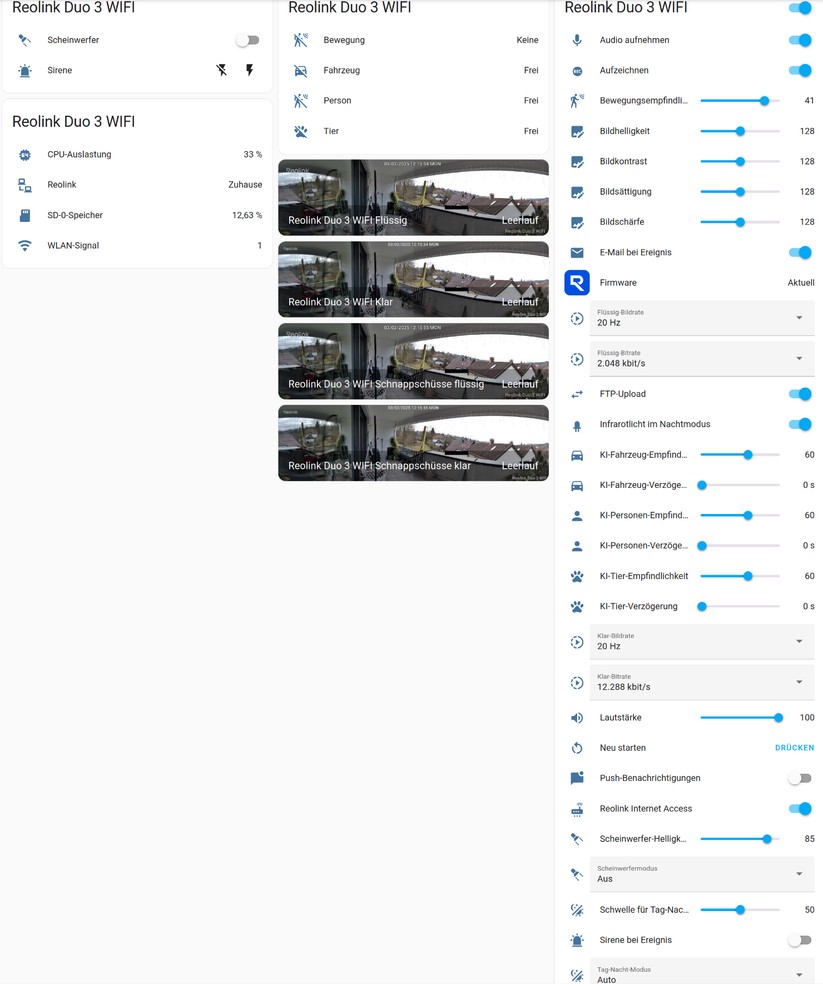Click the Lautstärke speaker icon
This screenshot has height=984, width=823.
(576, 717)
